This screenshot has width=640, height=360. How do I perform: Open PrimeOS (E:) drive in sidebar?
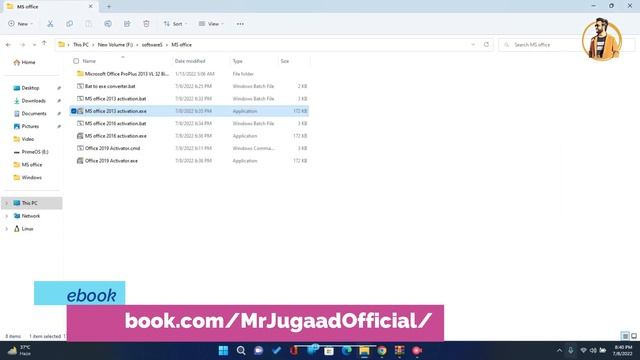coord(31,152)
